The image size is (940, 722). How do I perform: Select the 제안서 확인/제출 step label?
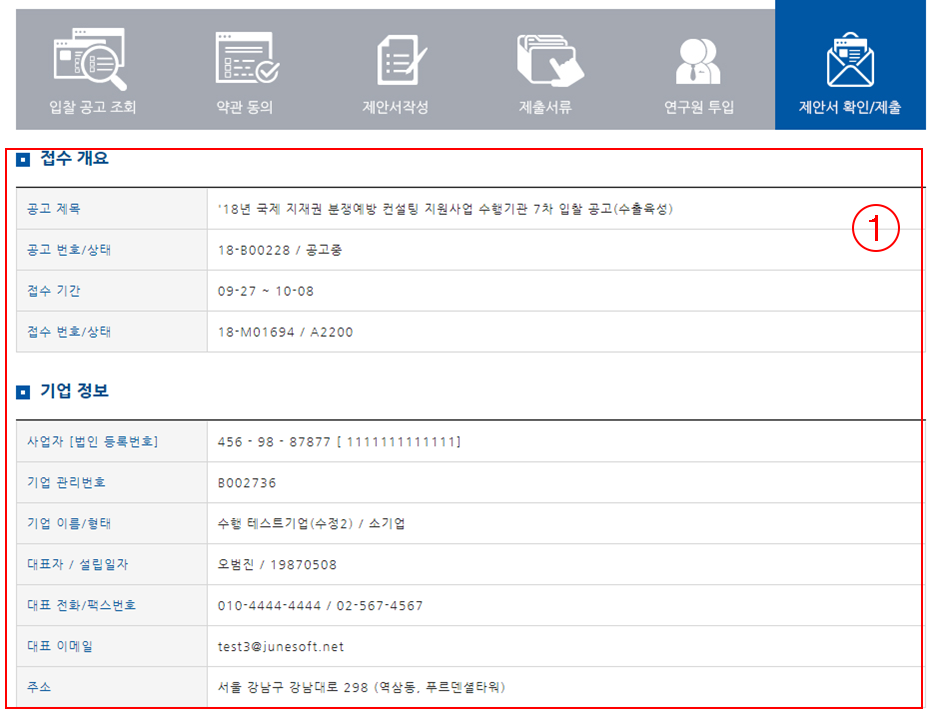click(x=849, y=107)
